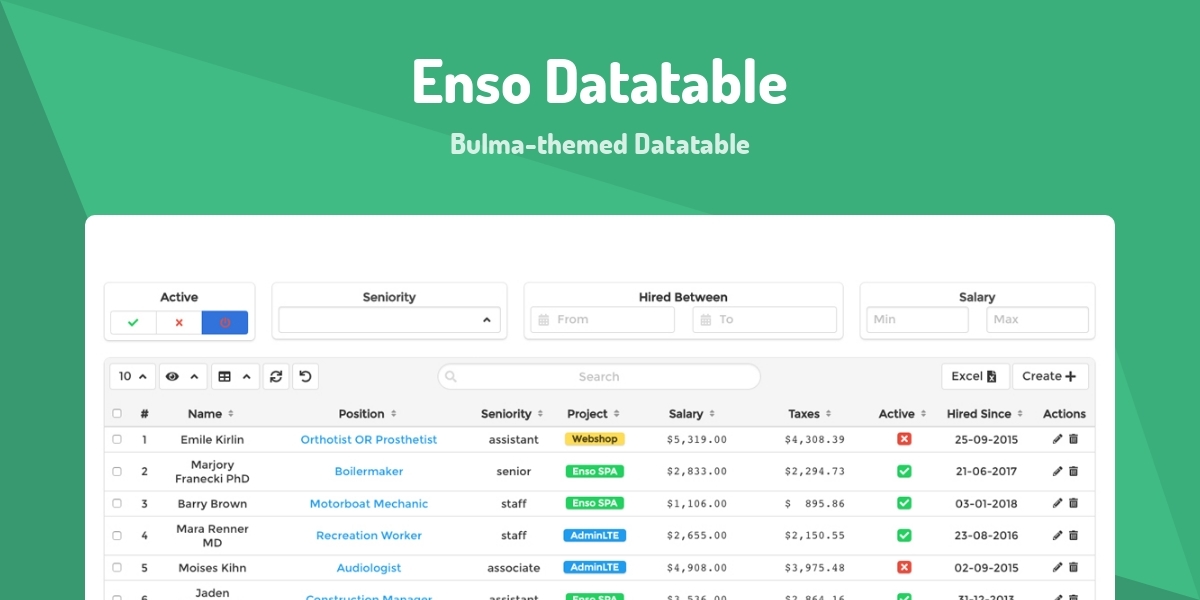This screenshot has height=600, width=1200.
Task: Delete Barry Brown's row using trash icon
Action: point(1073,503)
